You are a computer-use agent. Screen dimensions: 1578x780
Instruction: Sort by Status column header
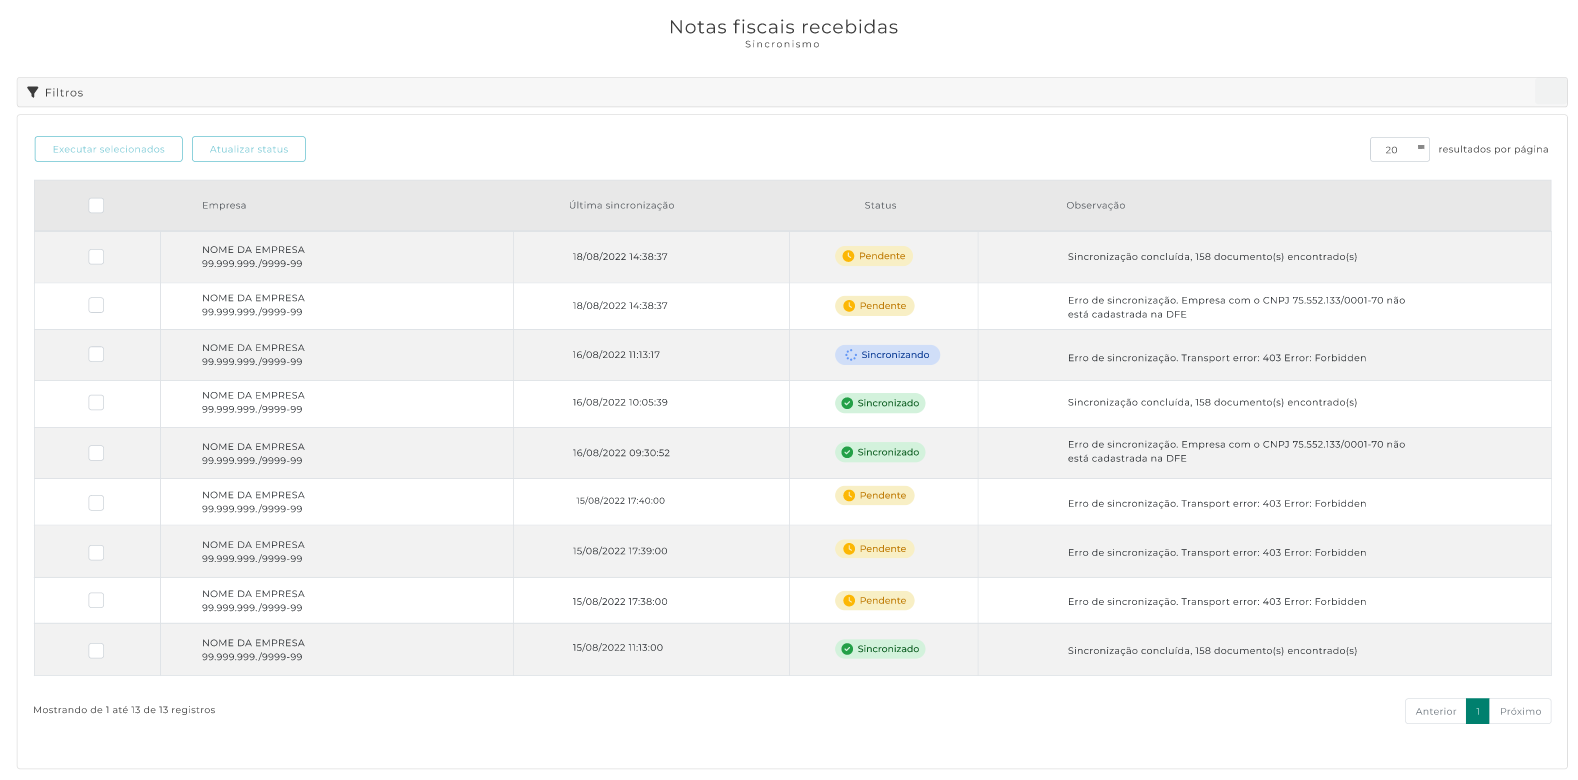(x=880, y=206)
